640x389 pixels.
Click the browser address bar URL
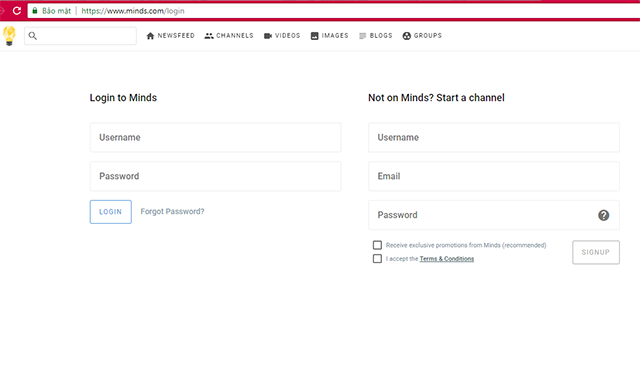point(133,11)
